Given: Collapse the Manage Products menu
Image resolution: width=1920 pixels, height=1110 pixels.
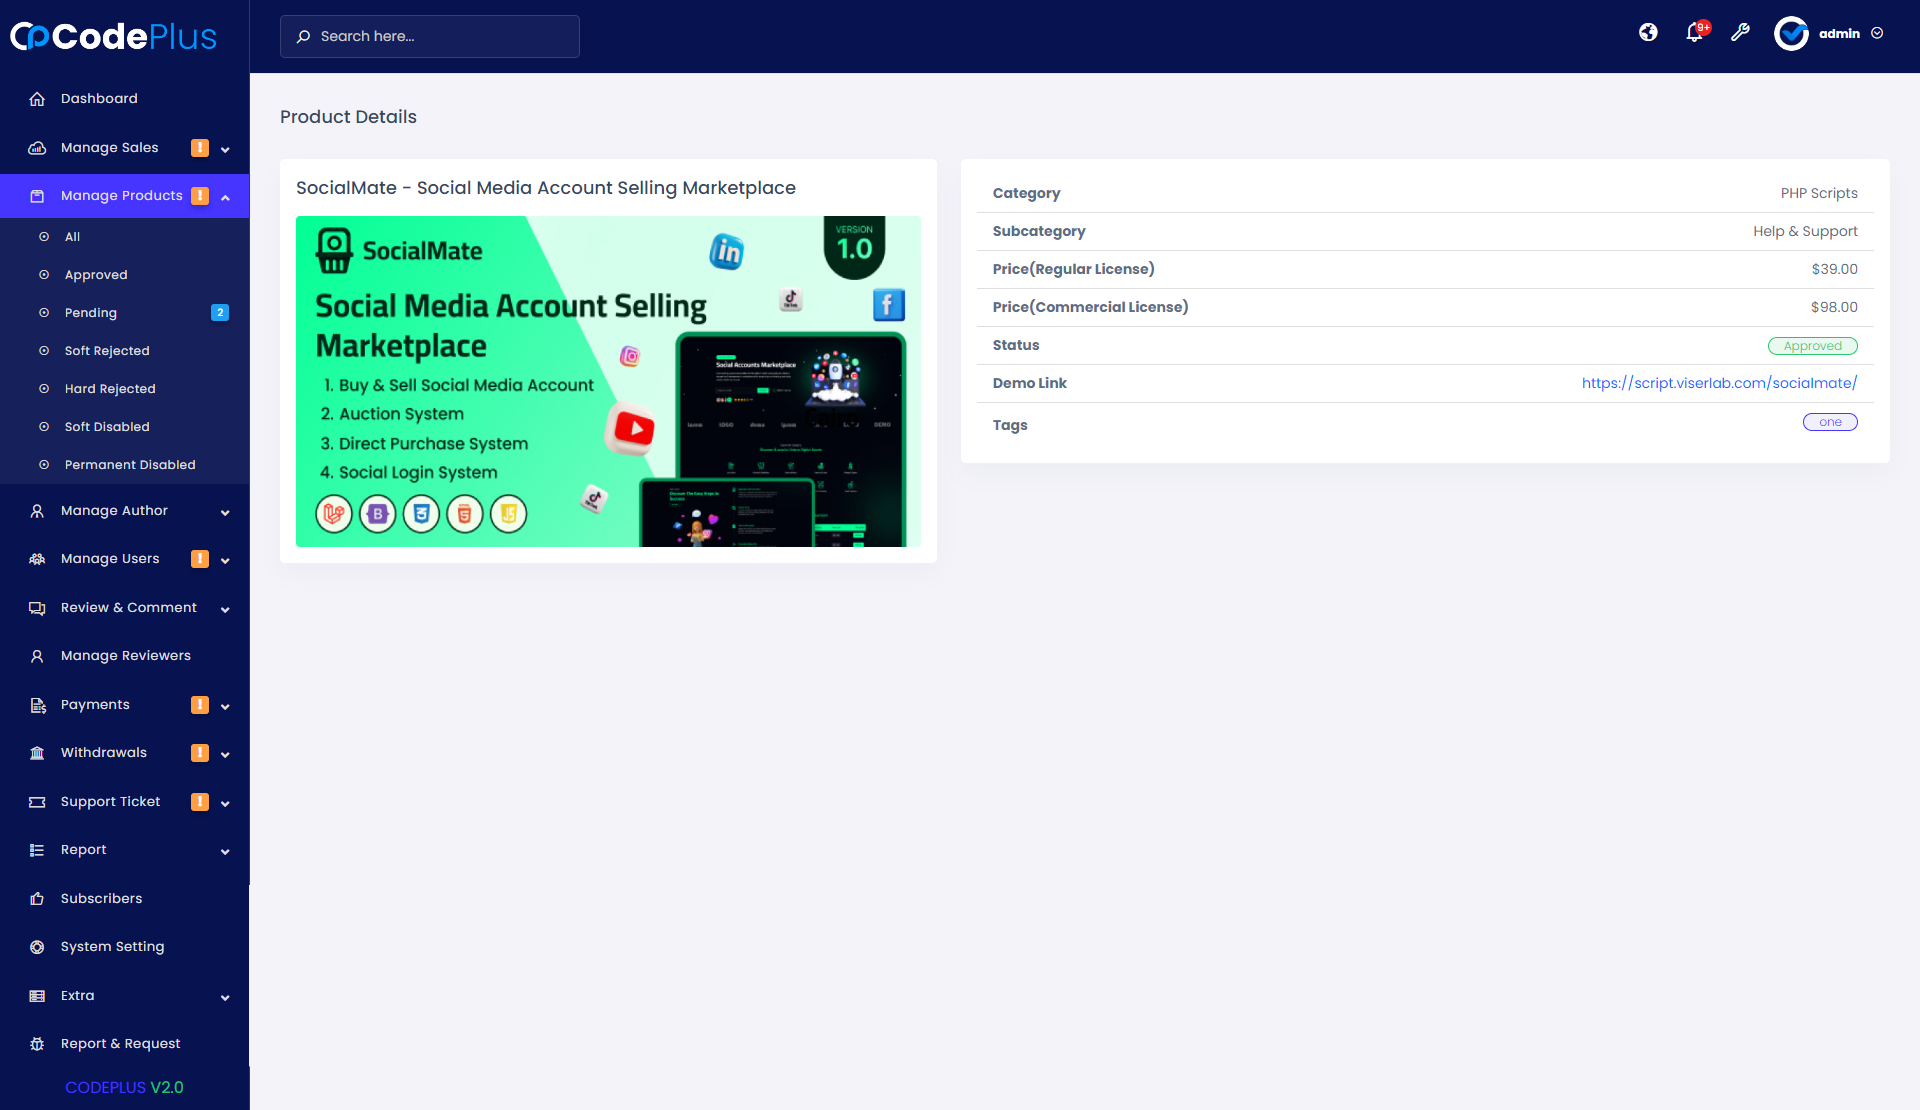Looking at the screenshot, I should tap(225, 197).
